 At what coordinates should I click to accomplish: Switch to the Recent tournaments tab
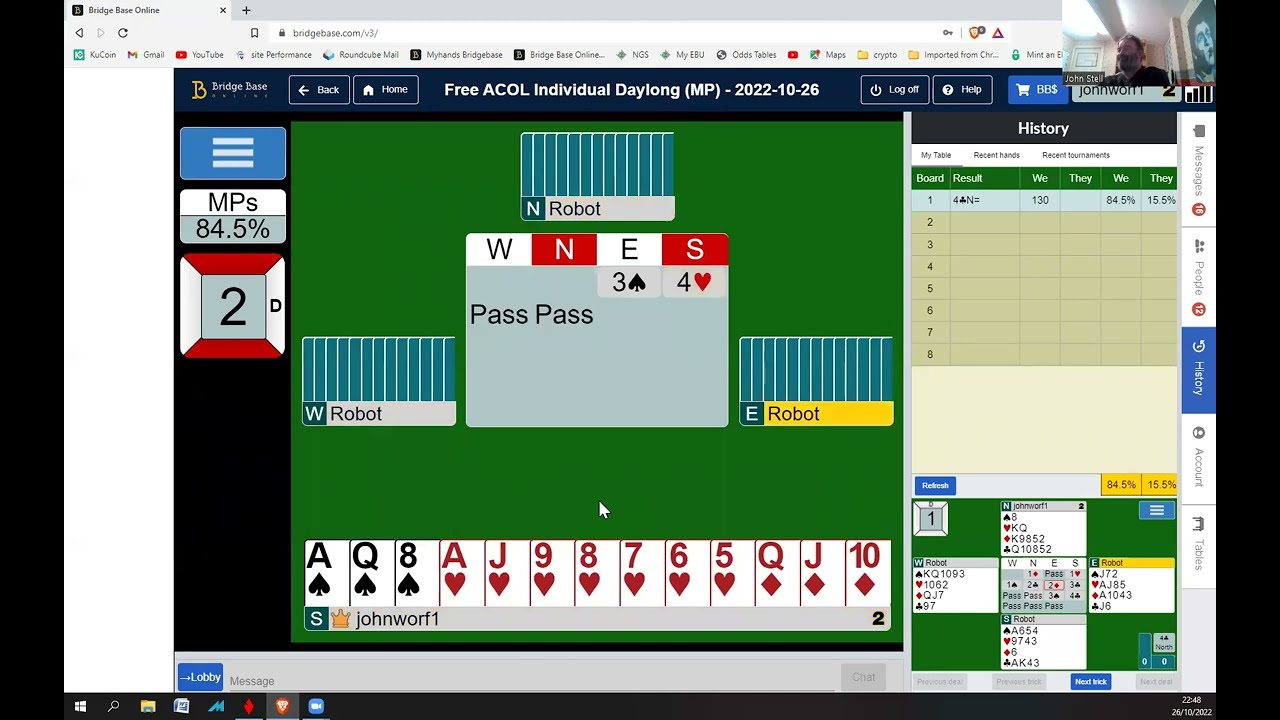pyautogui.click(x=1076, y=155)
